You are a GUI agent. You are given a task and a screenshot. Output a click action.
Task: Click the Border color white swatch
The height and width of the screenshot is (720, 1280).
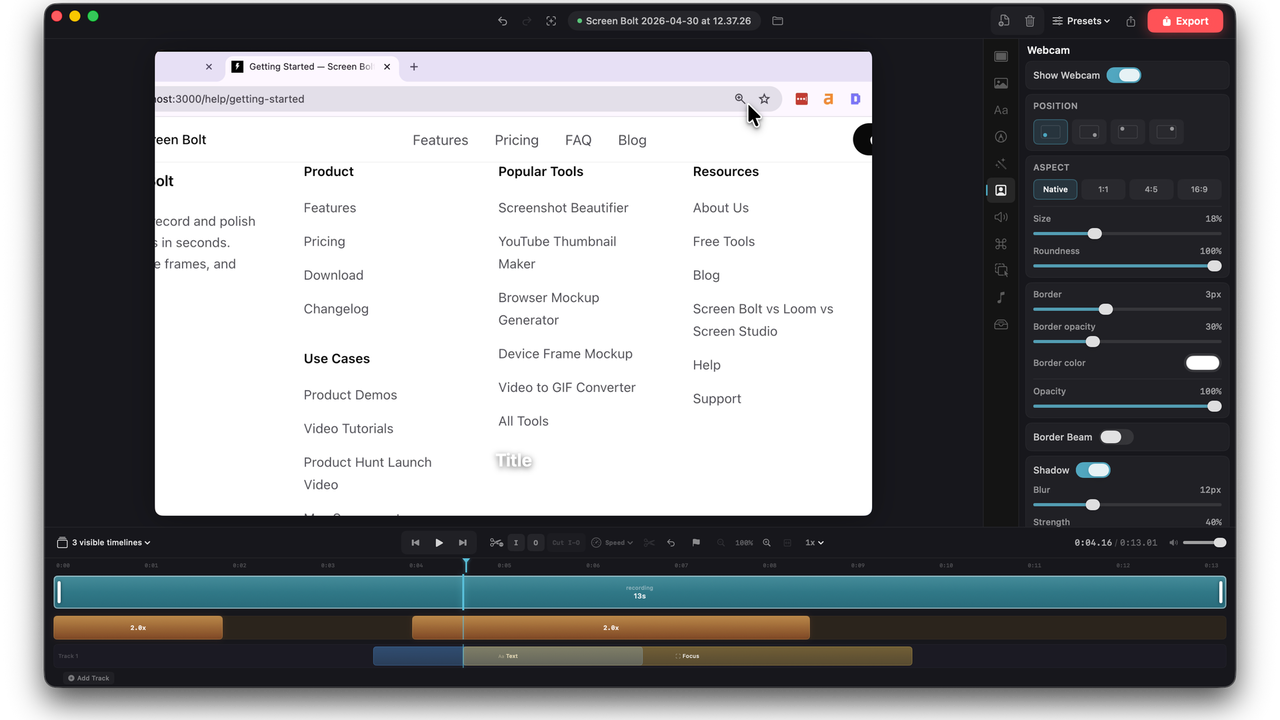[x=1203, y=363]
